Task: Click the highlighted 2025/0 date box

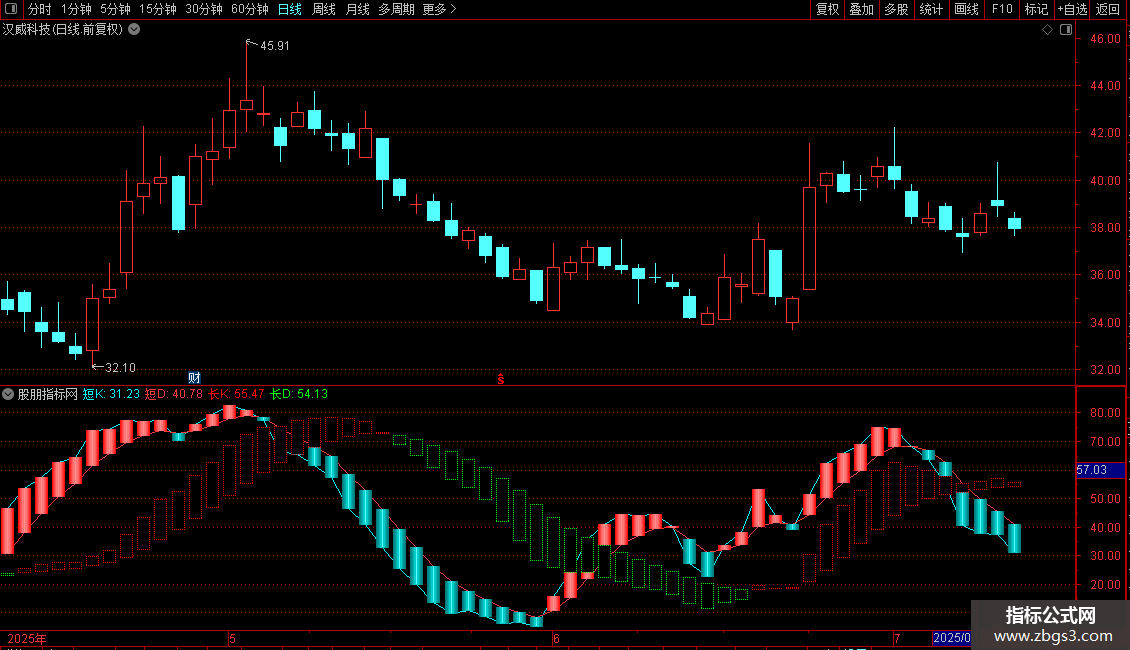Action: point(951,638)
